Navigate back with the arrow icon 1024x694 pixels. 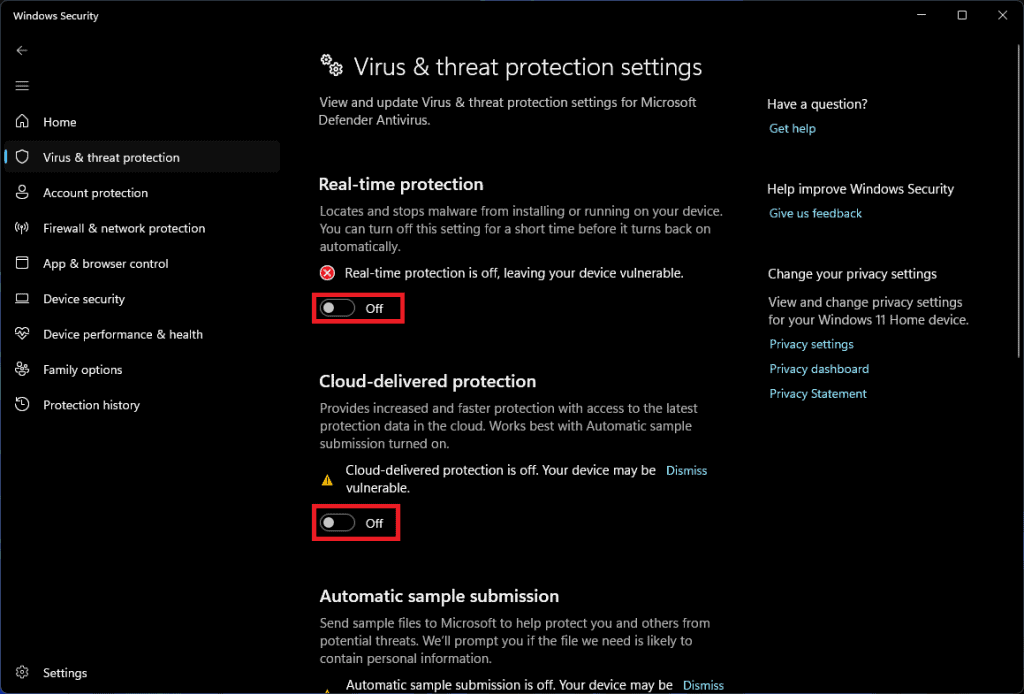[x=21, y=50]
